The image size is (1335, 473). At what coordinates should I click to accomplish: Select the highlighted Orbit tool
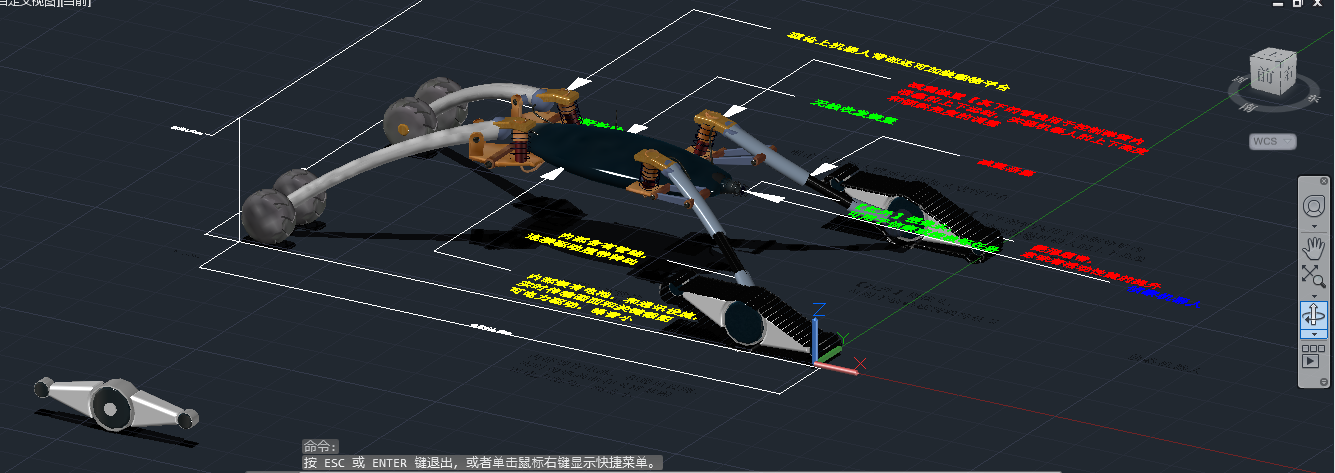[1313, 315]
